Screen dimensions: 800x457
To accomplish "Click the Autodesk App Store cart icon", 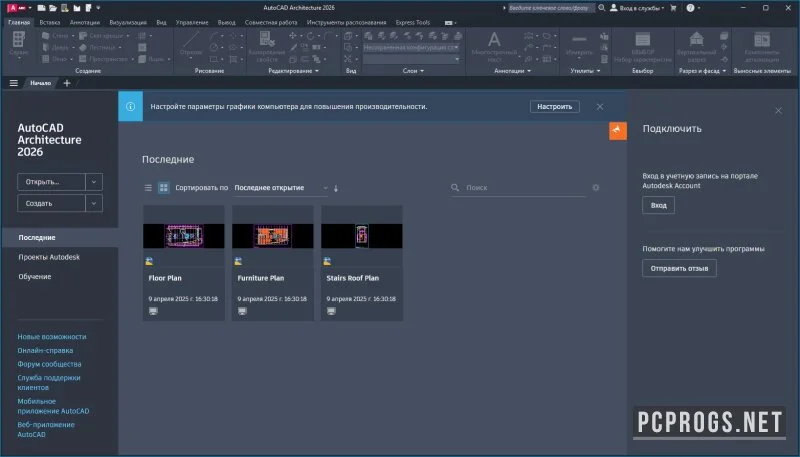I will (x=673, y=8).
